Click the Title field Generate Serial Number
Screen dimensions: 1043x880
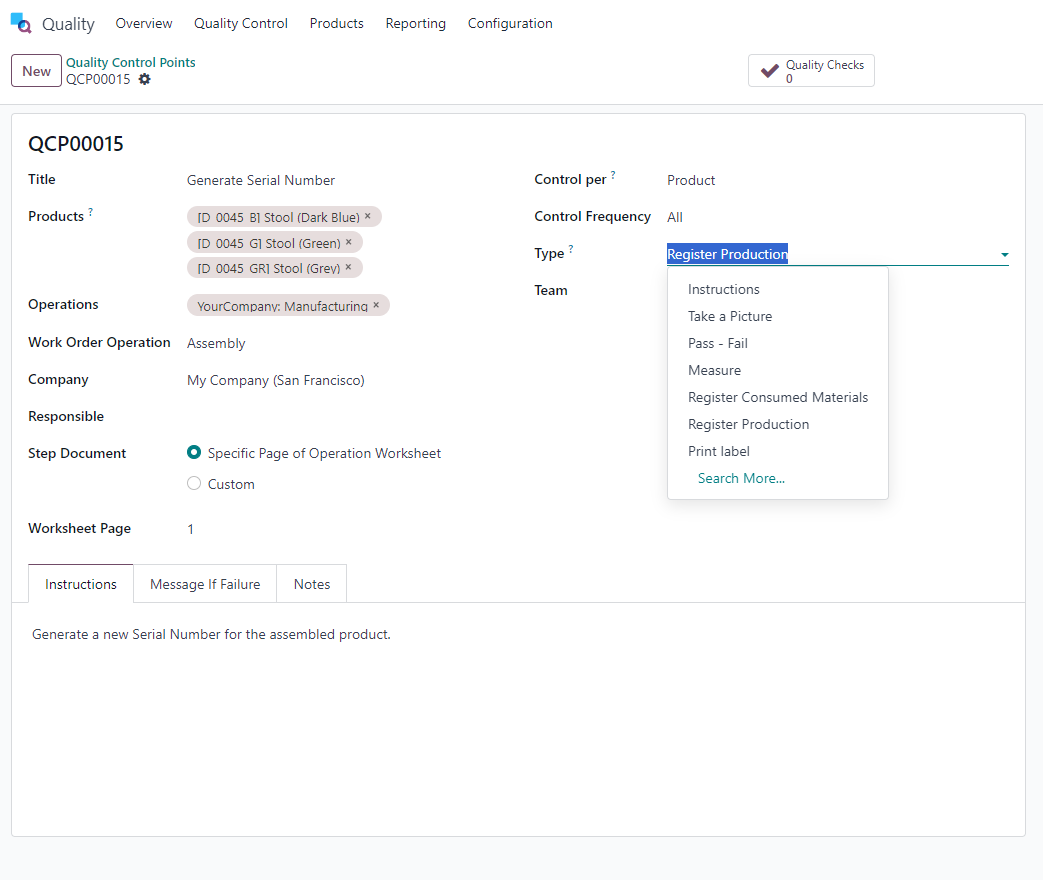pos(261,181)
